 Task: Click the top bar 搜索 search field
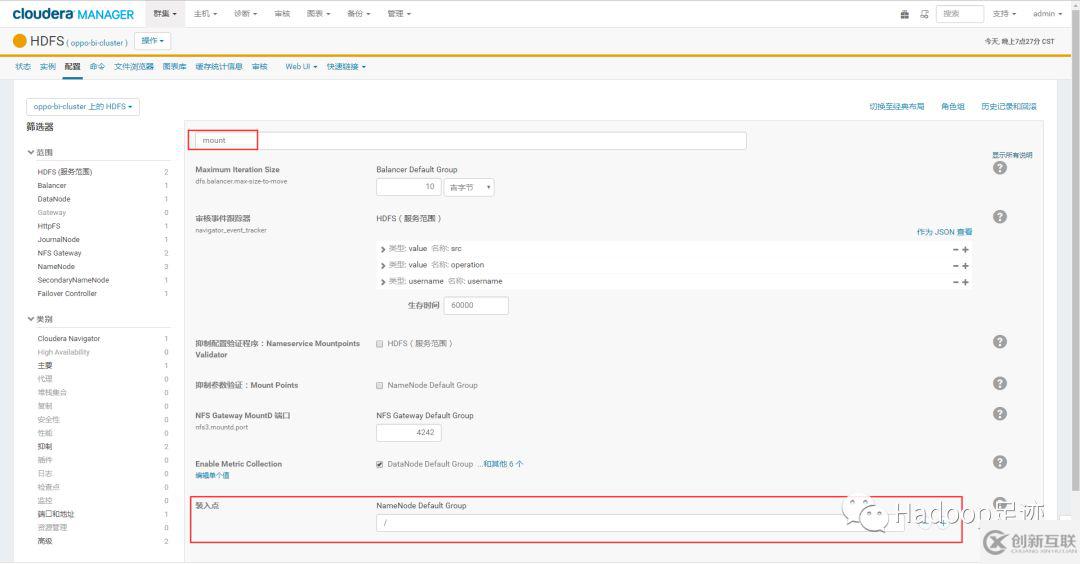point(959,14)
